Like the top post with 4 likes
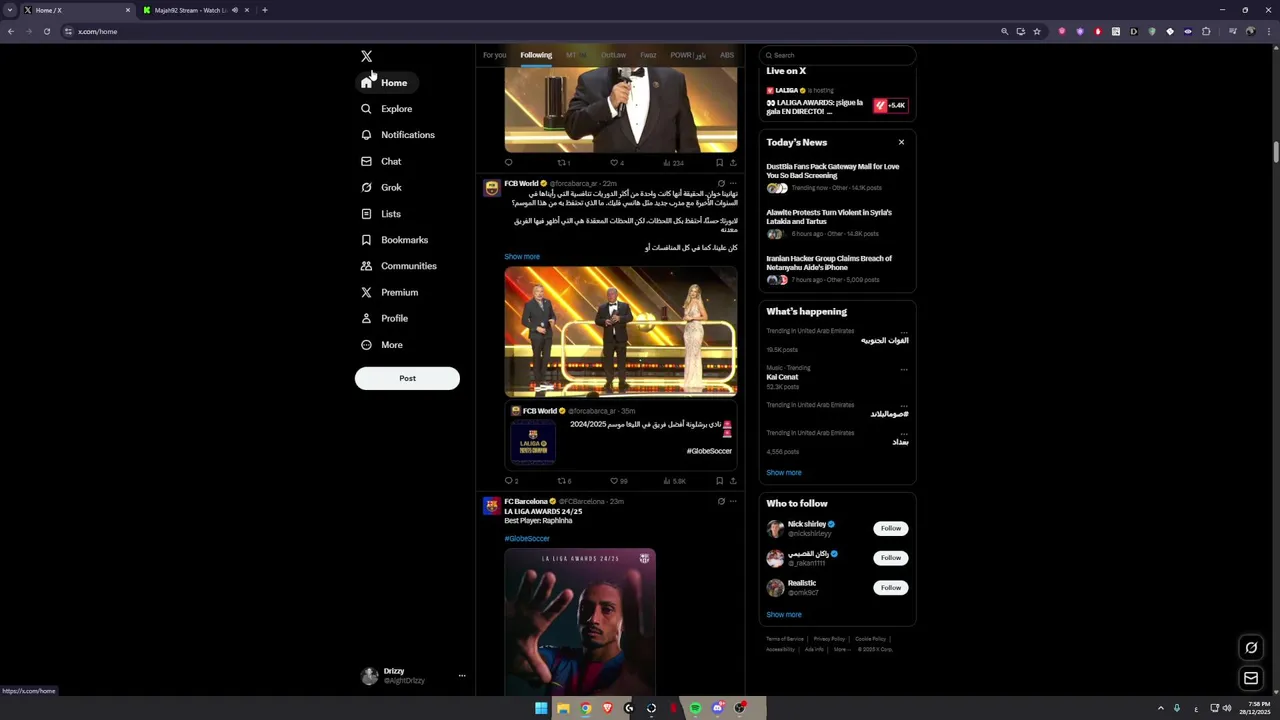The height and width of the screenshot is (720, 1280). click(x=617, y=163)
